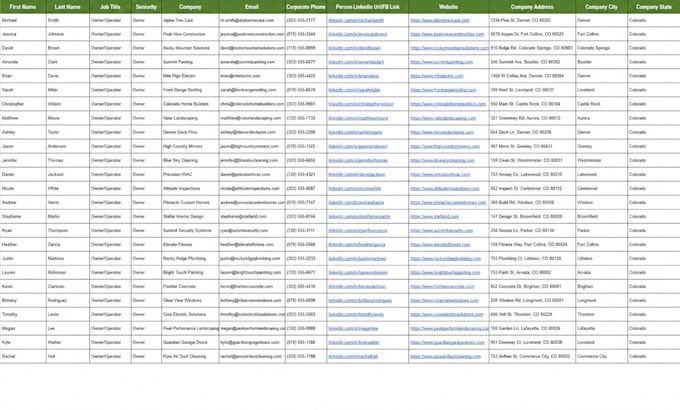
Task: Select the city cell 'Colorado Springs'
Action: click(x=601, y=48)
